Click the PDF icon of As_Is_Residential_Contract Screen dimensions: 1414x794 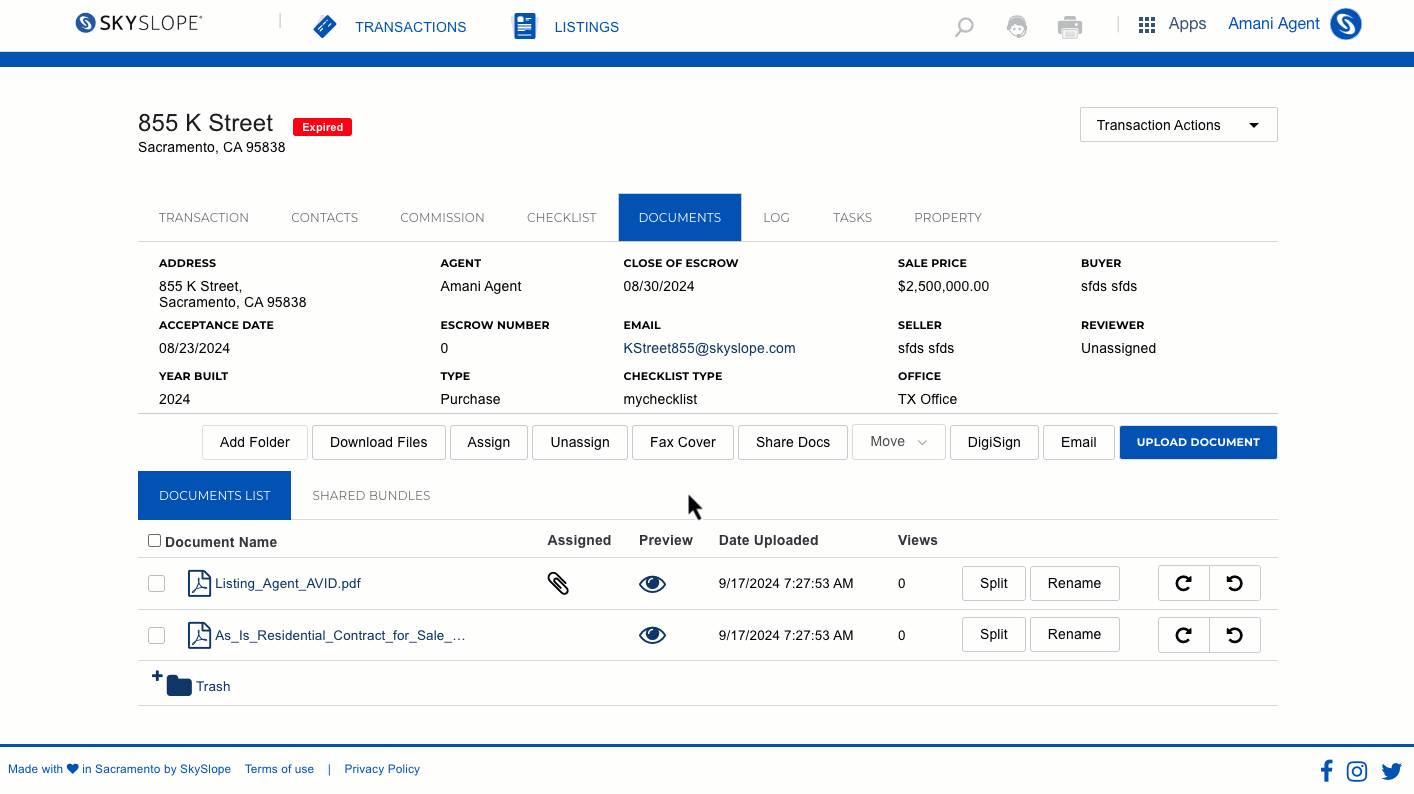(x=199, y=635)
